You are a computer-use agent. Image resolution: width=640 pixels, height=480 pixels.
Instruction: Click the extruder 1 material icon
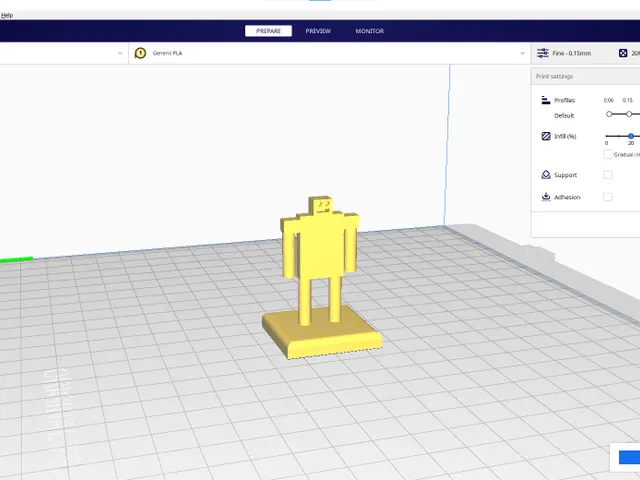[140, 53]
